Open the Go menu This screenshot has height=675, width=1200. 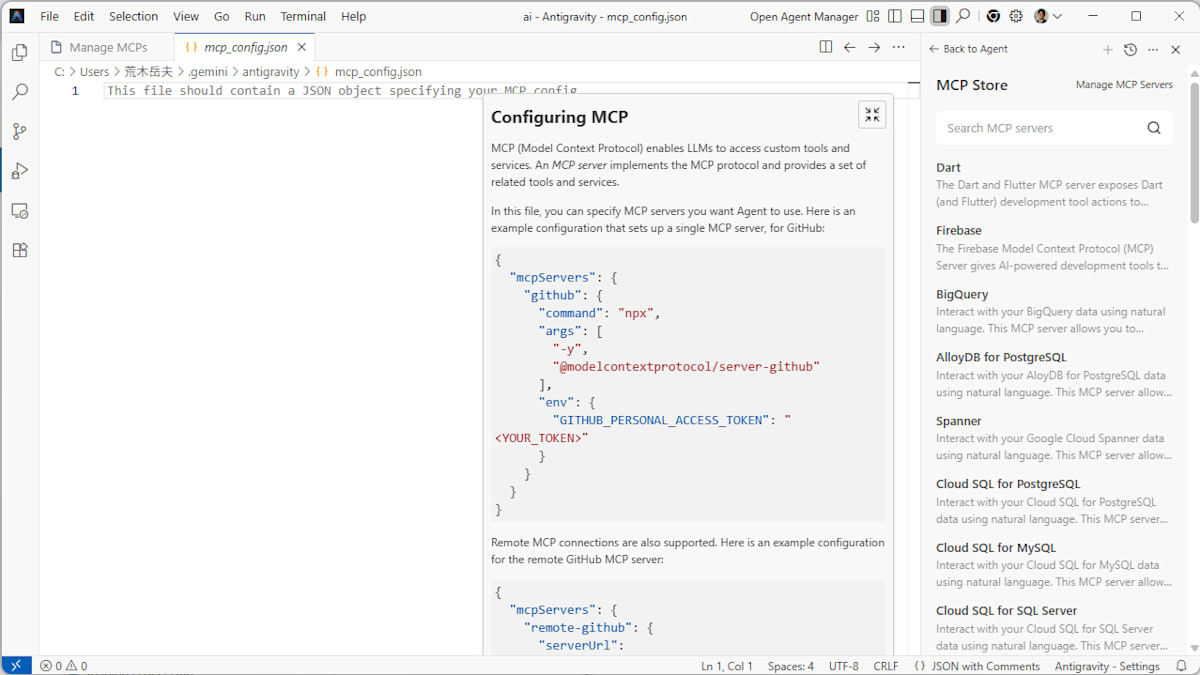(x=222, y=16)
